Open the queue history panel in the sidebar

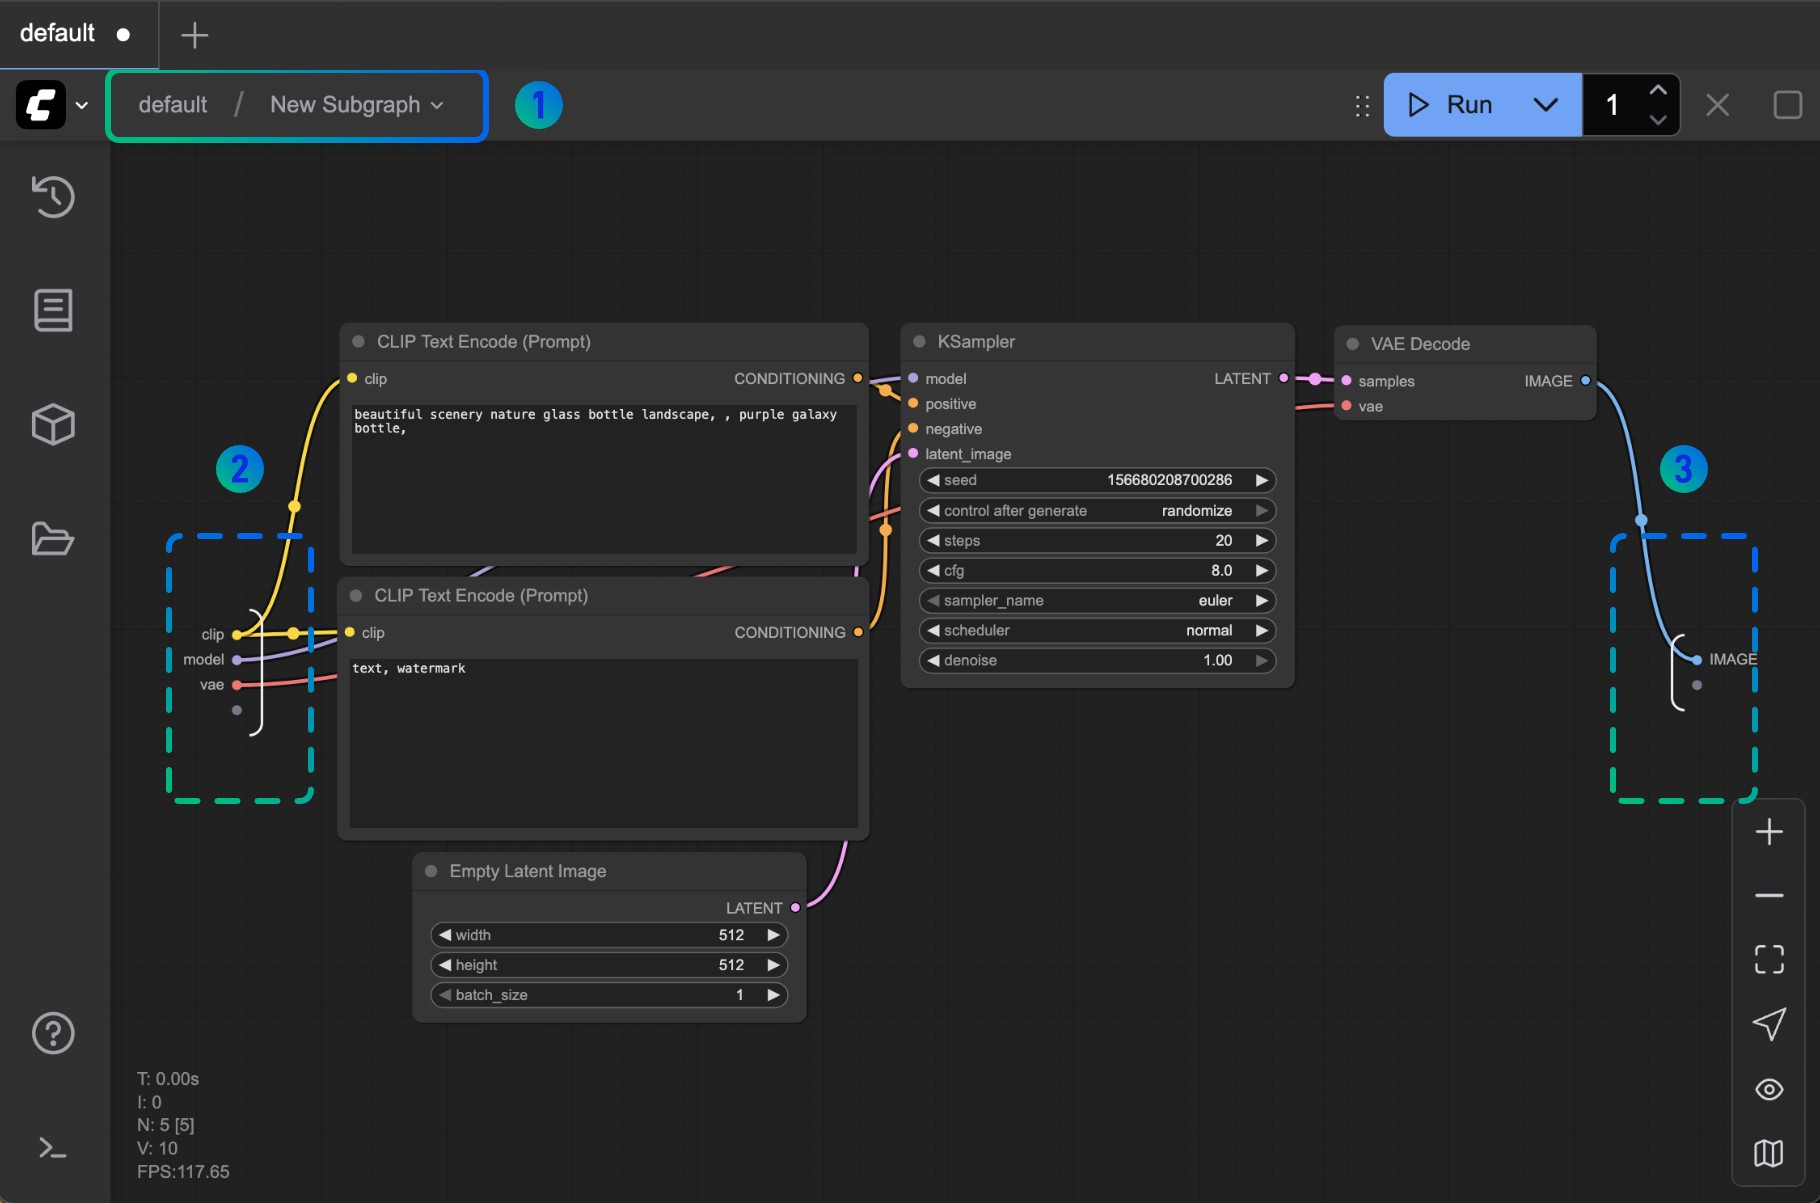[52, 196]
